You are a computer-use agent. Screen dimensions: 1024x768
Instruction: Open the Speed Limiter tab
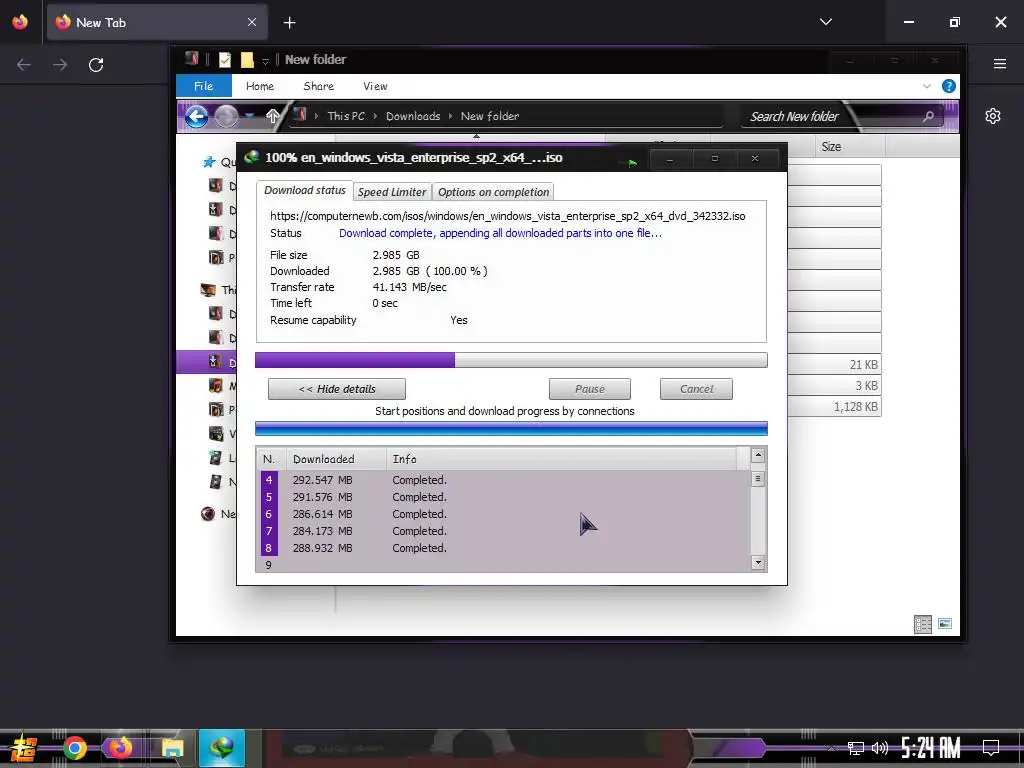tap(392, 192)
